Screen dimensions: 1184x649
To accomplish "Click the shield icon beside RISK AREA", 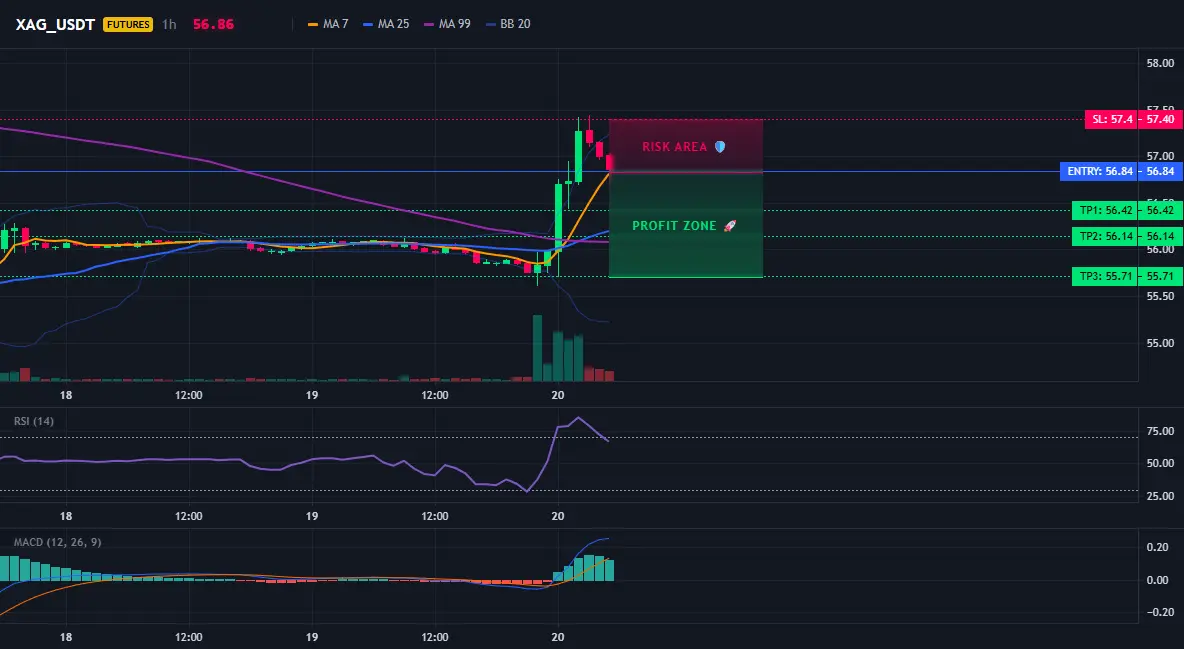I will [720, 147].
